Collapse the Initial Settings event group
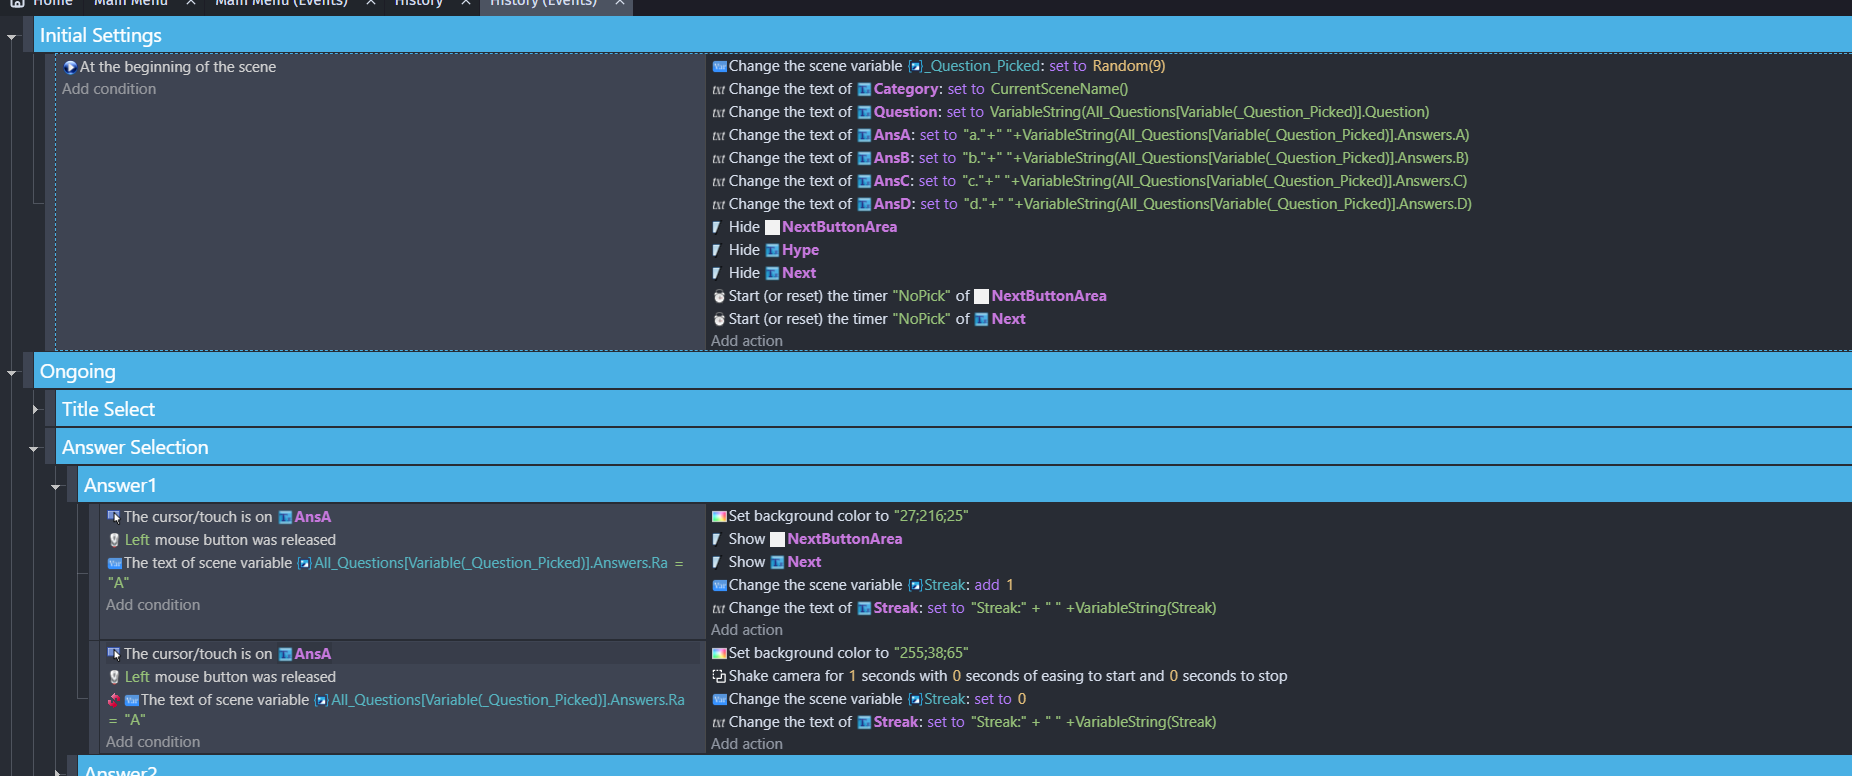 12,37
